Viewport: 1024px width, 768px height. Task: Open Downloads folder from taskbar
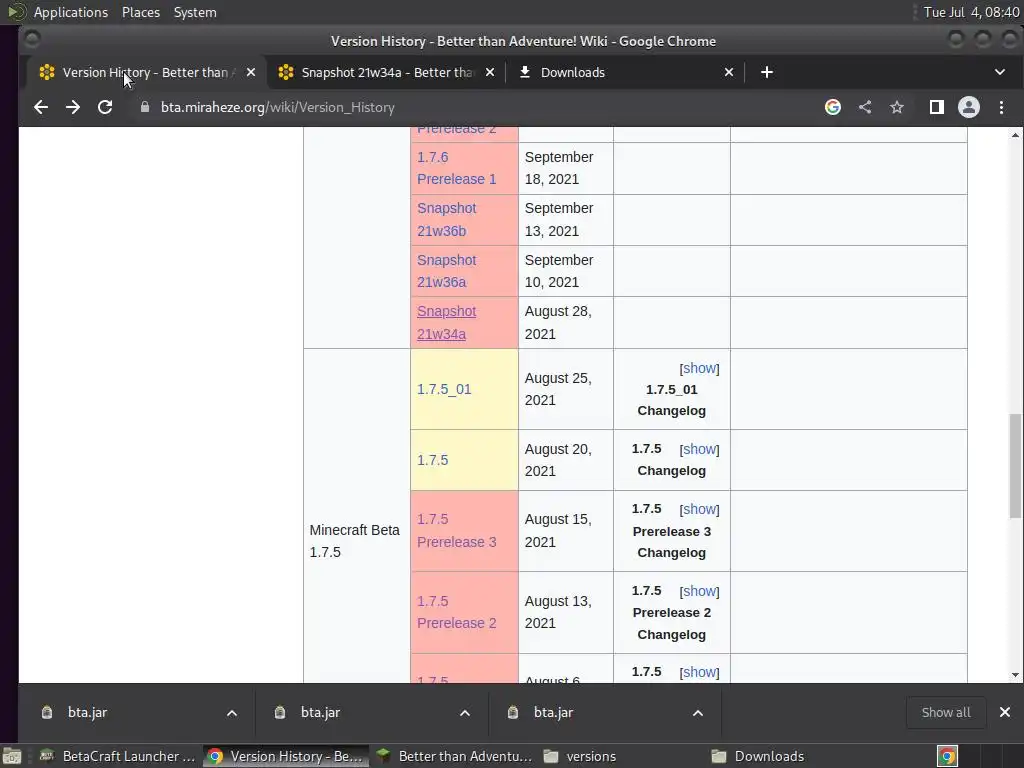(758, 756)
